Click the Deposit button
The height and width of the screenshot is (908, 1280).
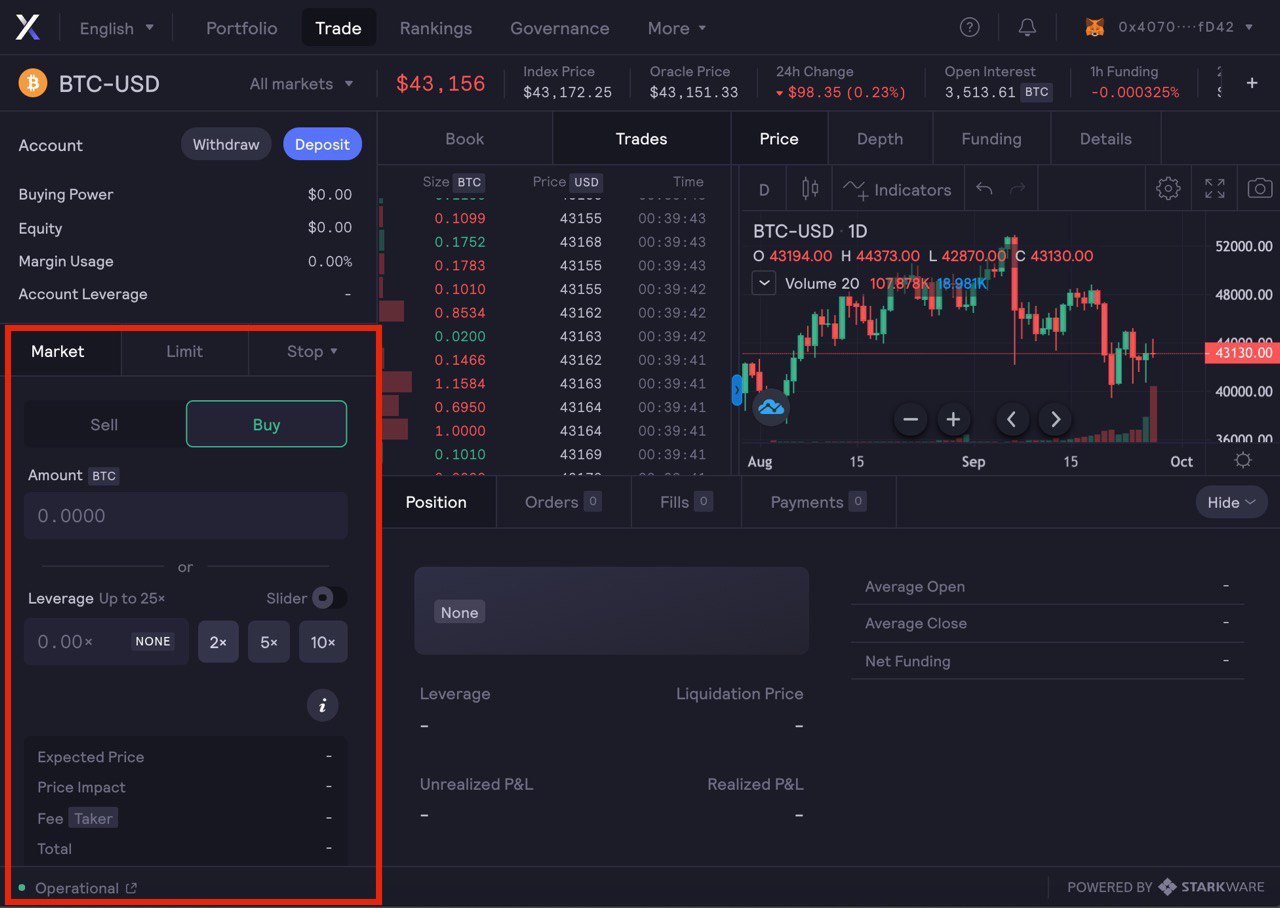point(322,144)
